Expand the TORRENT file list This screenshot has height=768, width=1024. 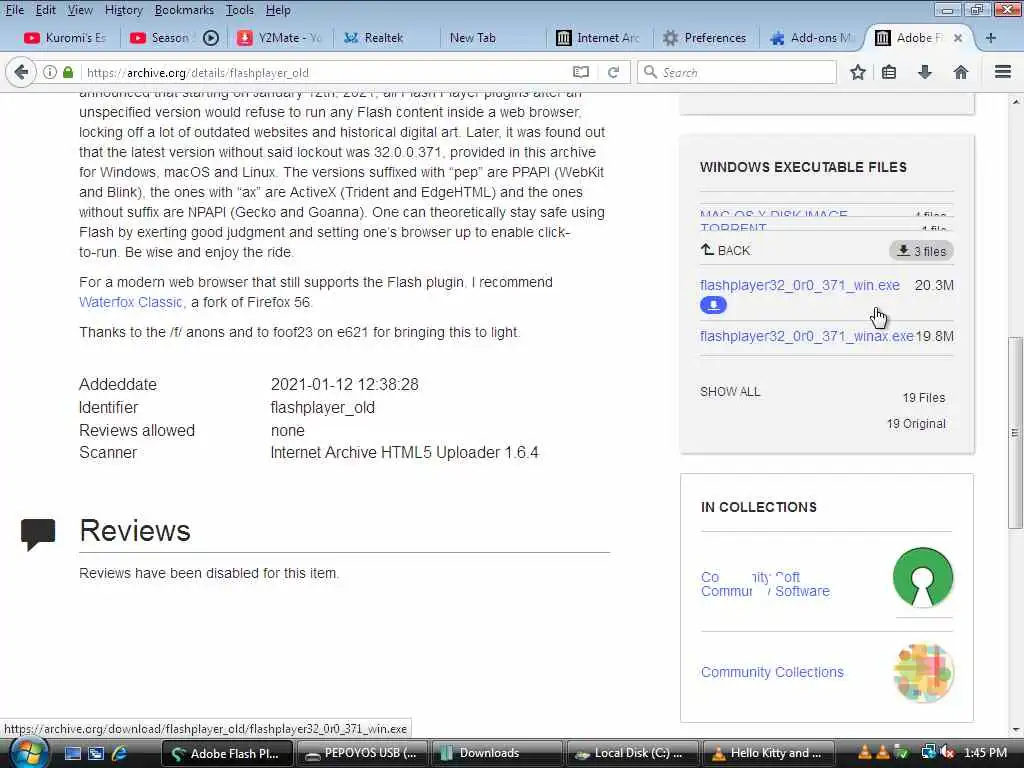tap(733, 228)
